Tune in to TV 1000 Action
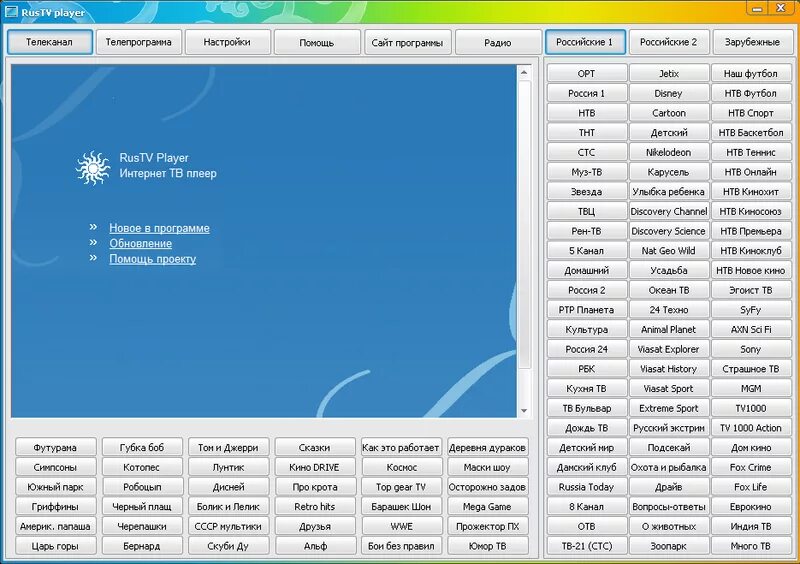The image size is (800, 564). pyautogui.click(x=751, y=428)
